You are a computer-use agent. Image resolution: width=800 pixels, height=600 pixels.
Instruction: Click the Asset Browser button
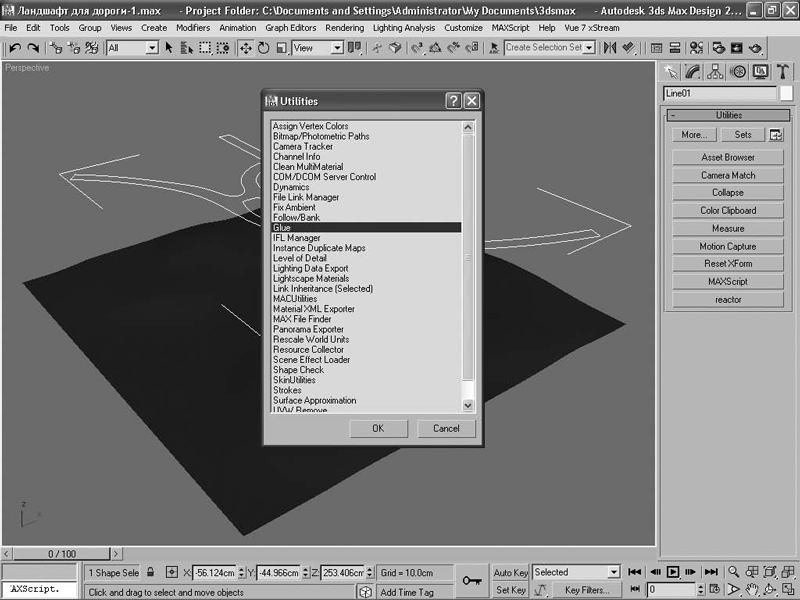pos(727,157)
